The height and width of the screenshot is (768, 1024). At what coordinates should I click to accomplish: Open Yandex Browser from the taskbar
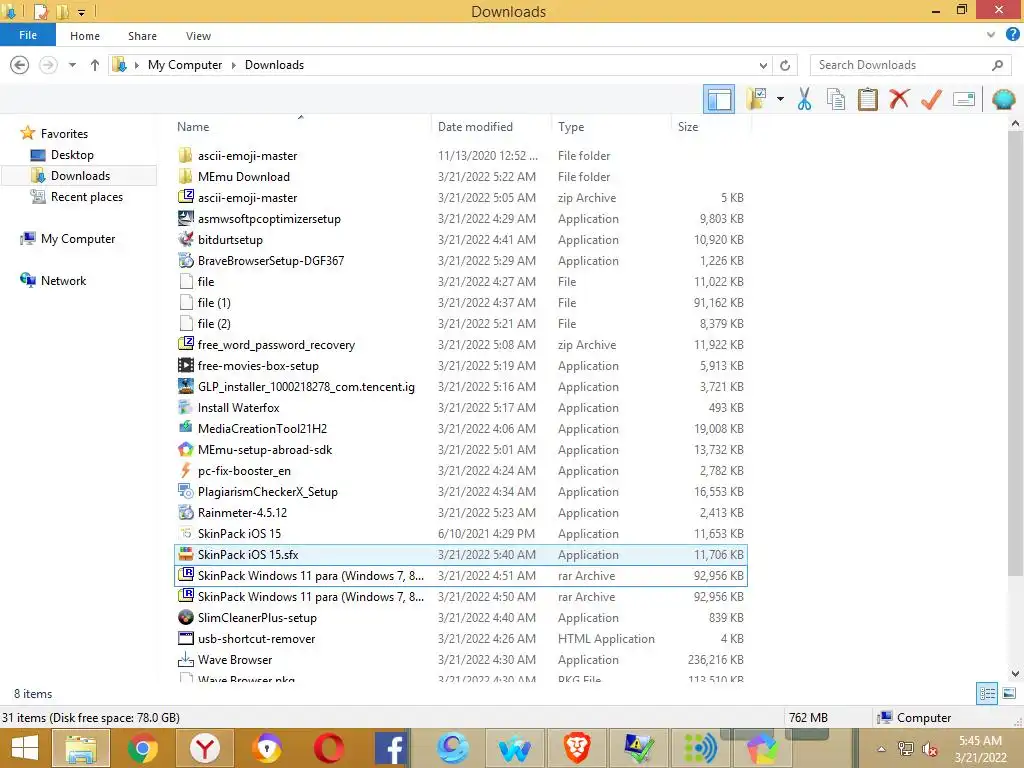tap(204, 748)
